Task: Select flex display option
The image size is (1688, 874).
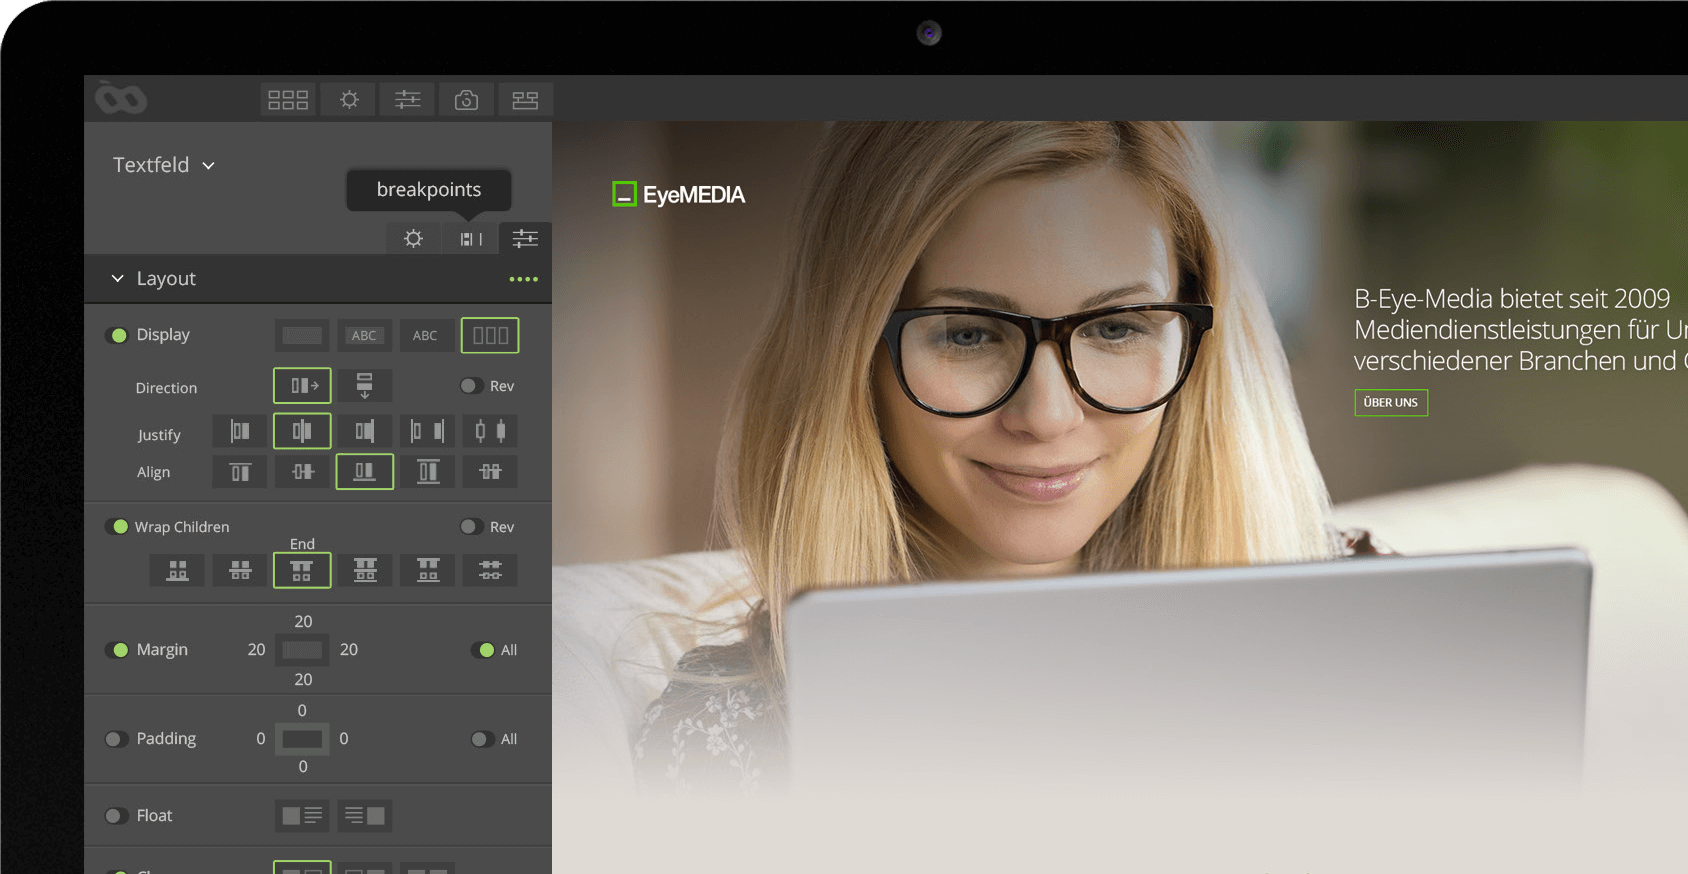Action: pyautogui.click(x=490, y=335)
